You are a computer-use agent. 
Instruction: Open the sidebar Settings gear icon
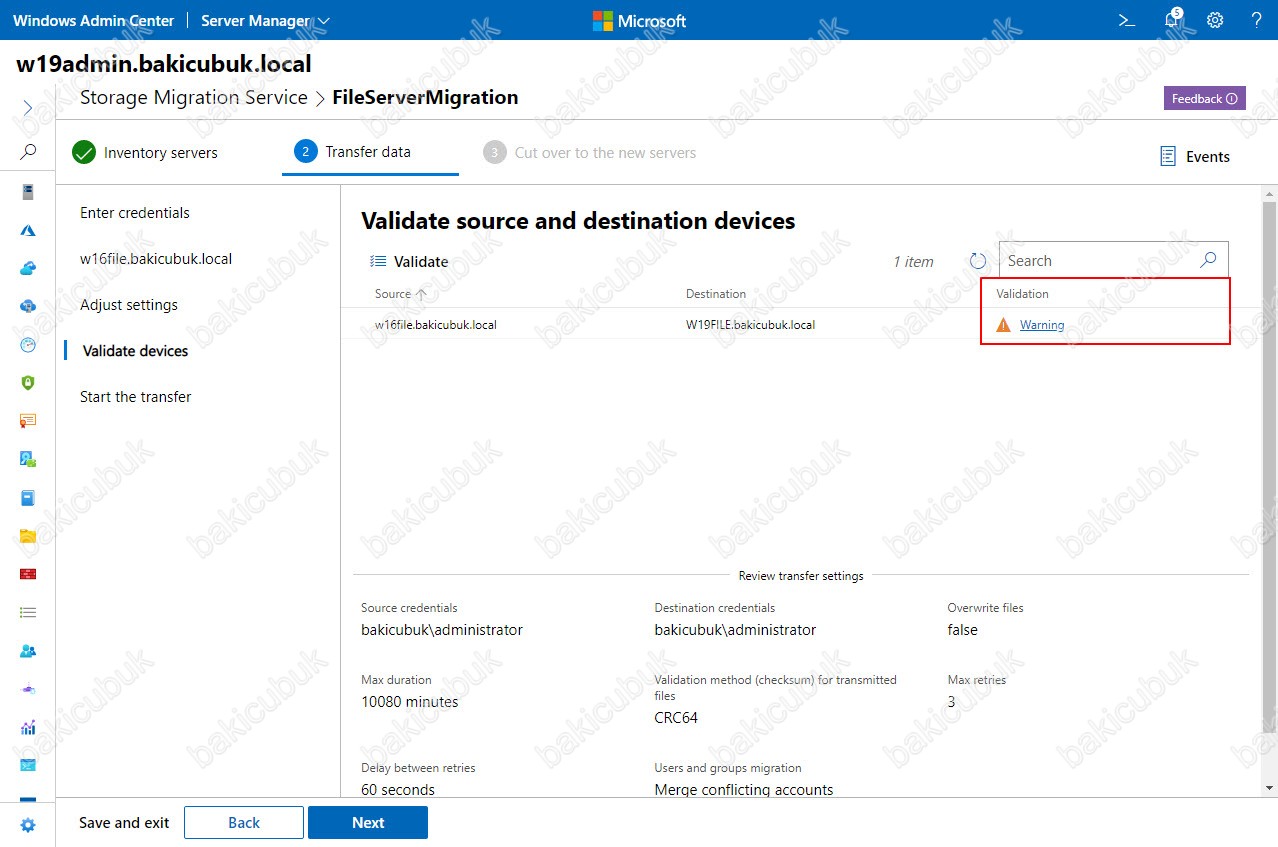(x=28, y=825)
